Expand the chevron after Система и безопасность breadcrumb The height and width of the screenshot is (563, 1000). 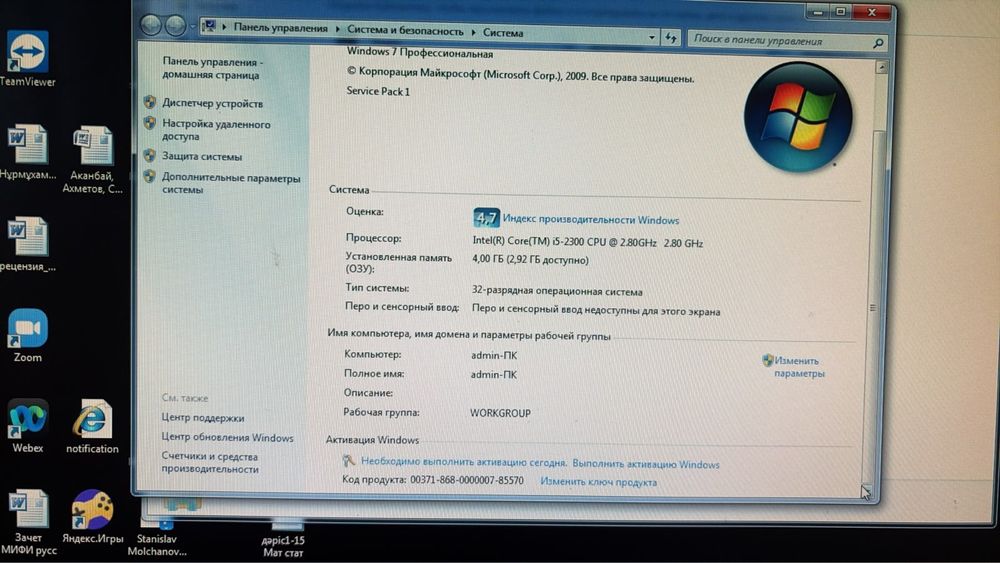(473, 32)
